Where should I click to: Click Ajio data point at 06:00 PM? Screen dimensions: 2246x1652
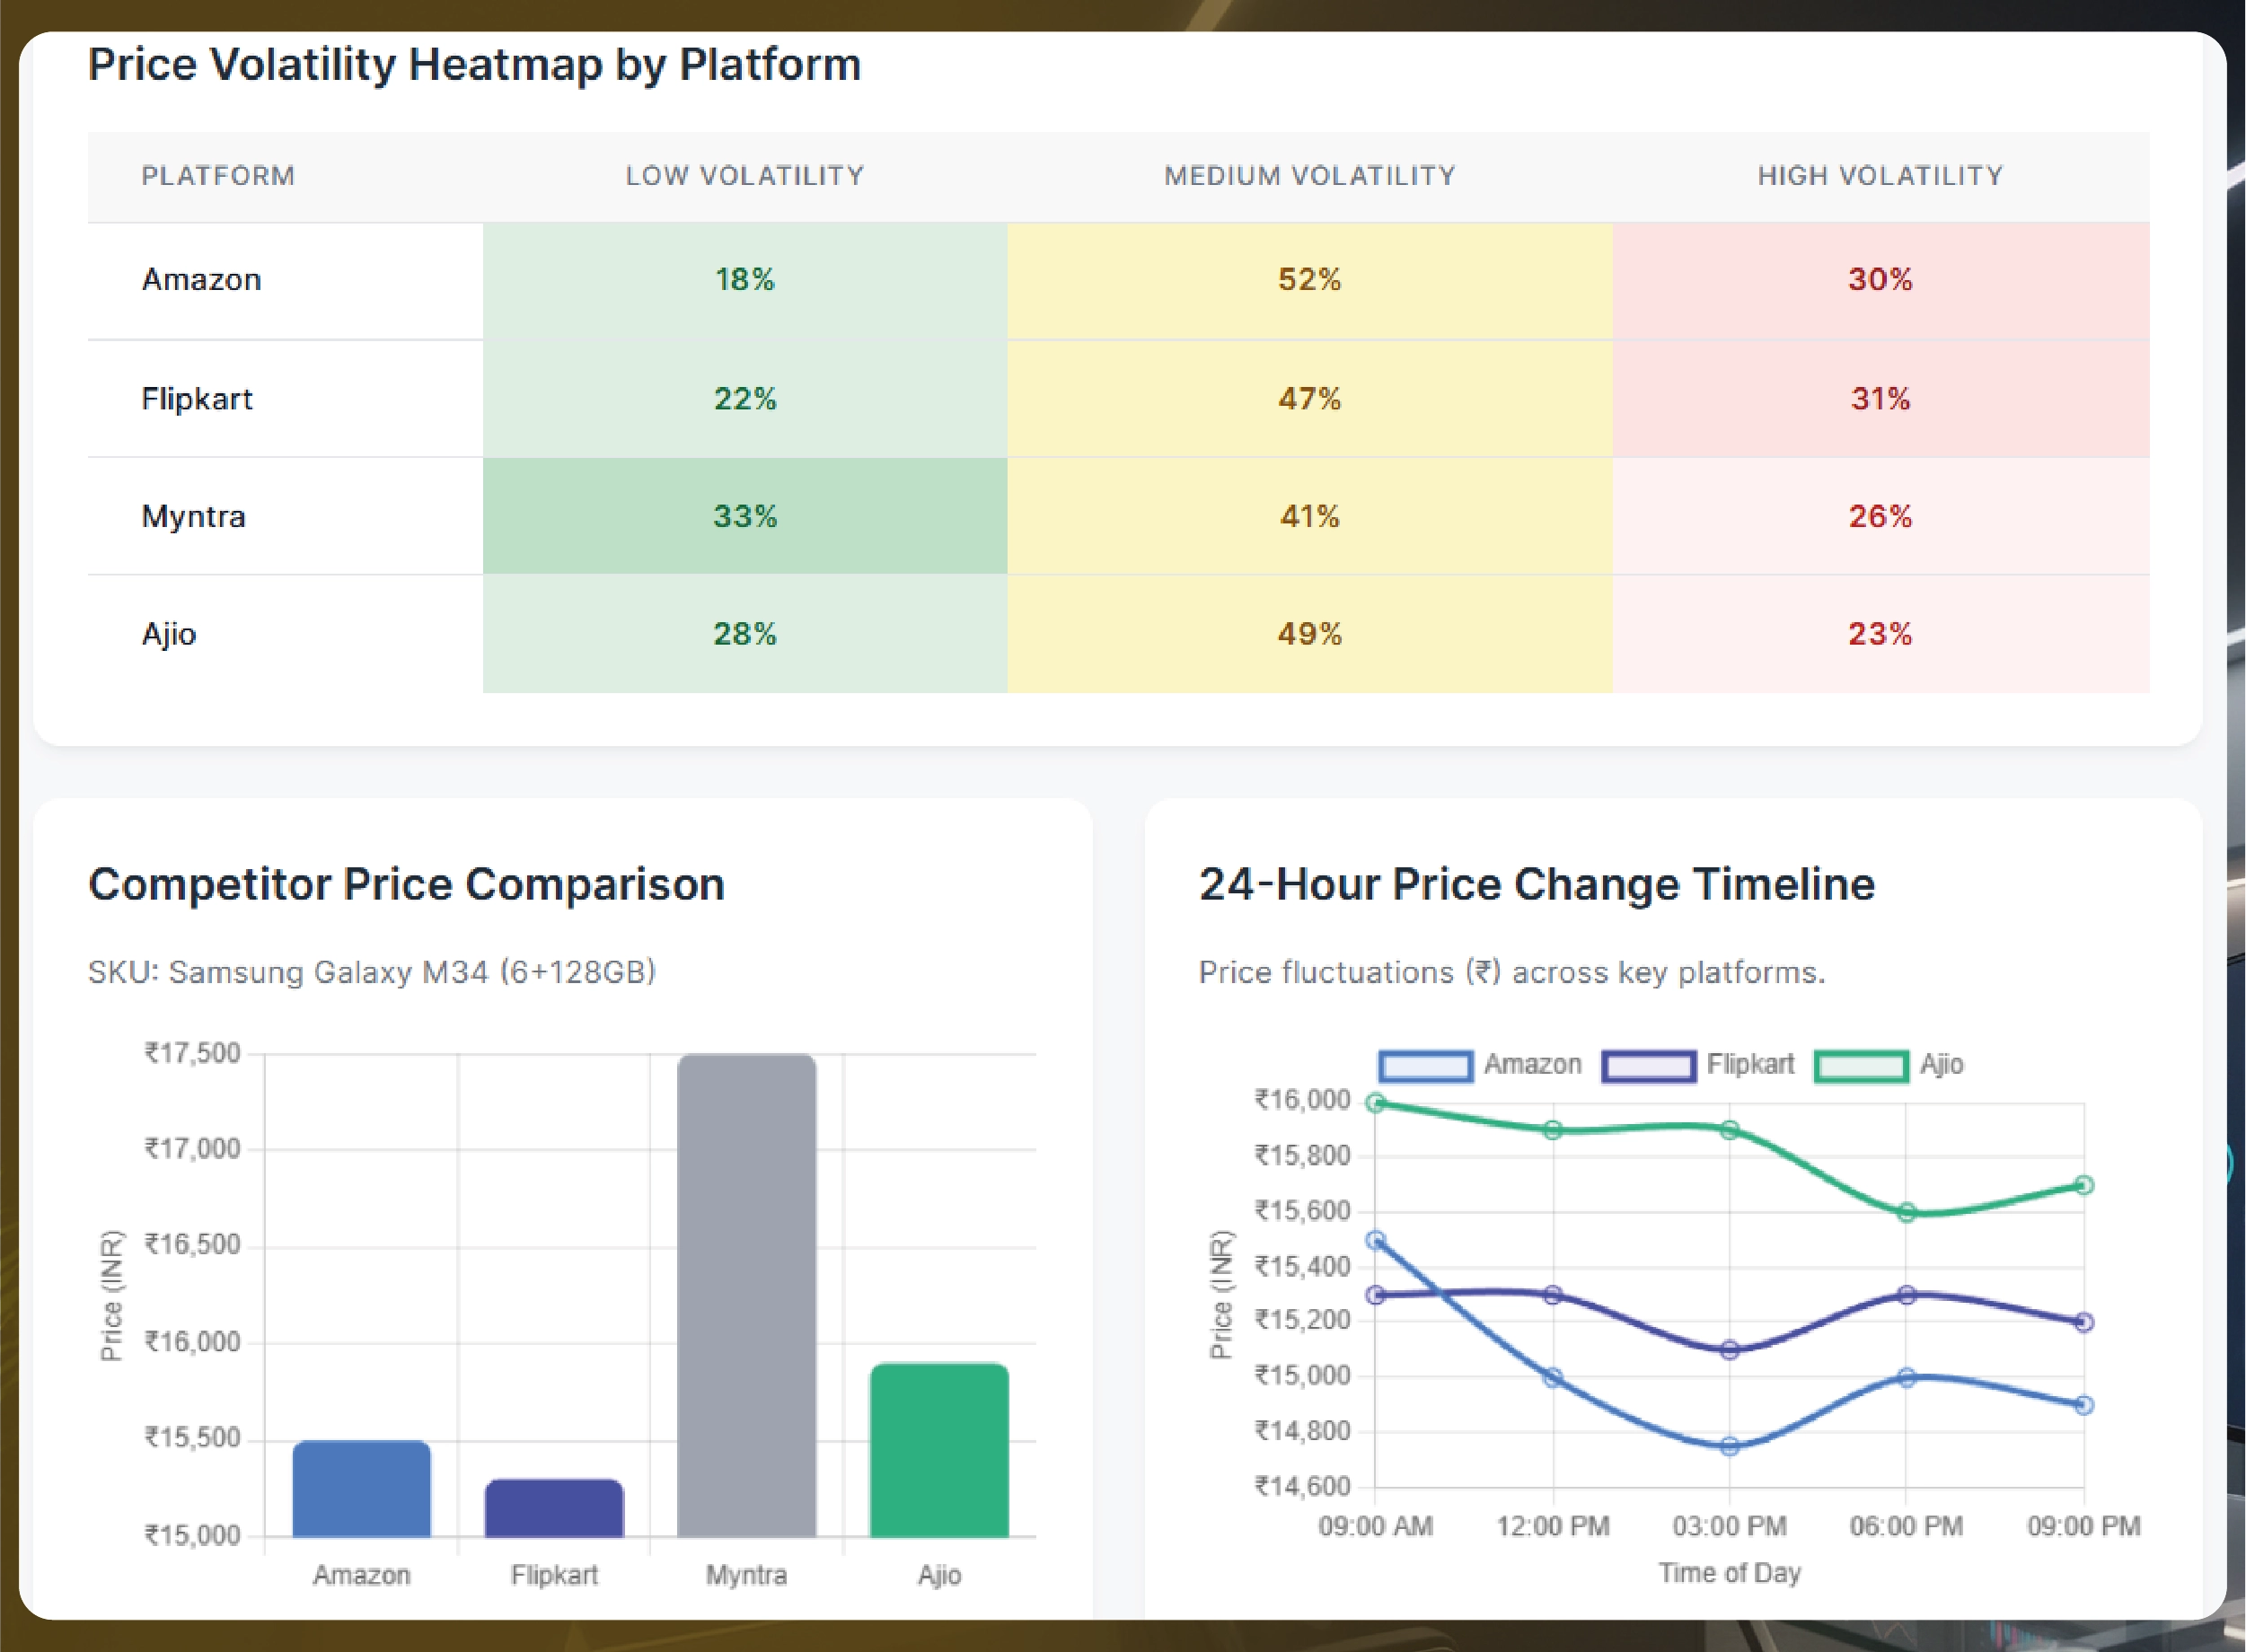click(1906, 1213)
